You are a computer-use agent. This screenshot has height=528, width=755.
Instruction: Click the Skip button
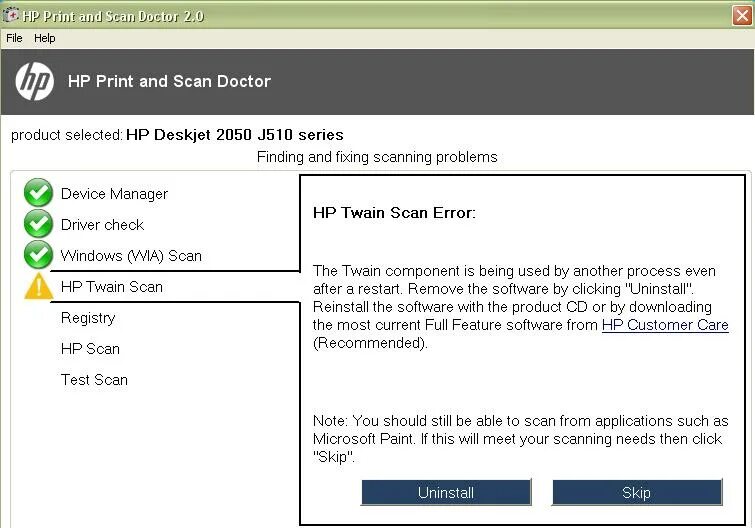[637, 492]
